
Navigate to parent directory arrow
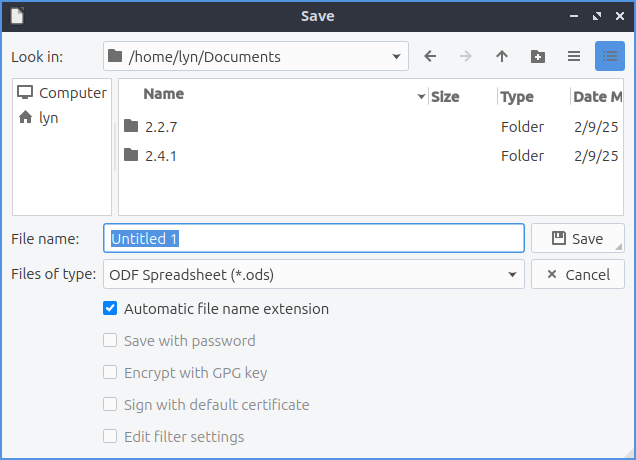[x=502, y=57]
